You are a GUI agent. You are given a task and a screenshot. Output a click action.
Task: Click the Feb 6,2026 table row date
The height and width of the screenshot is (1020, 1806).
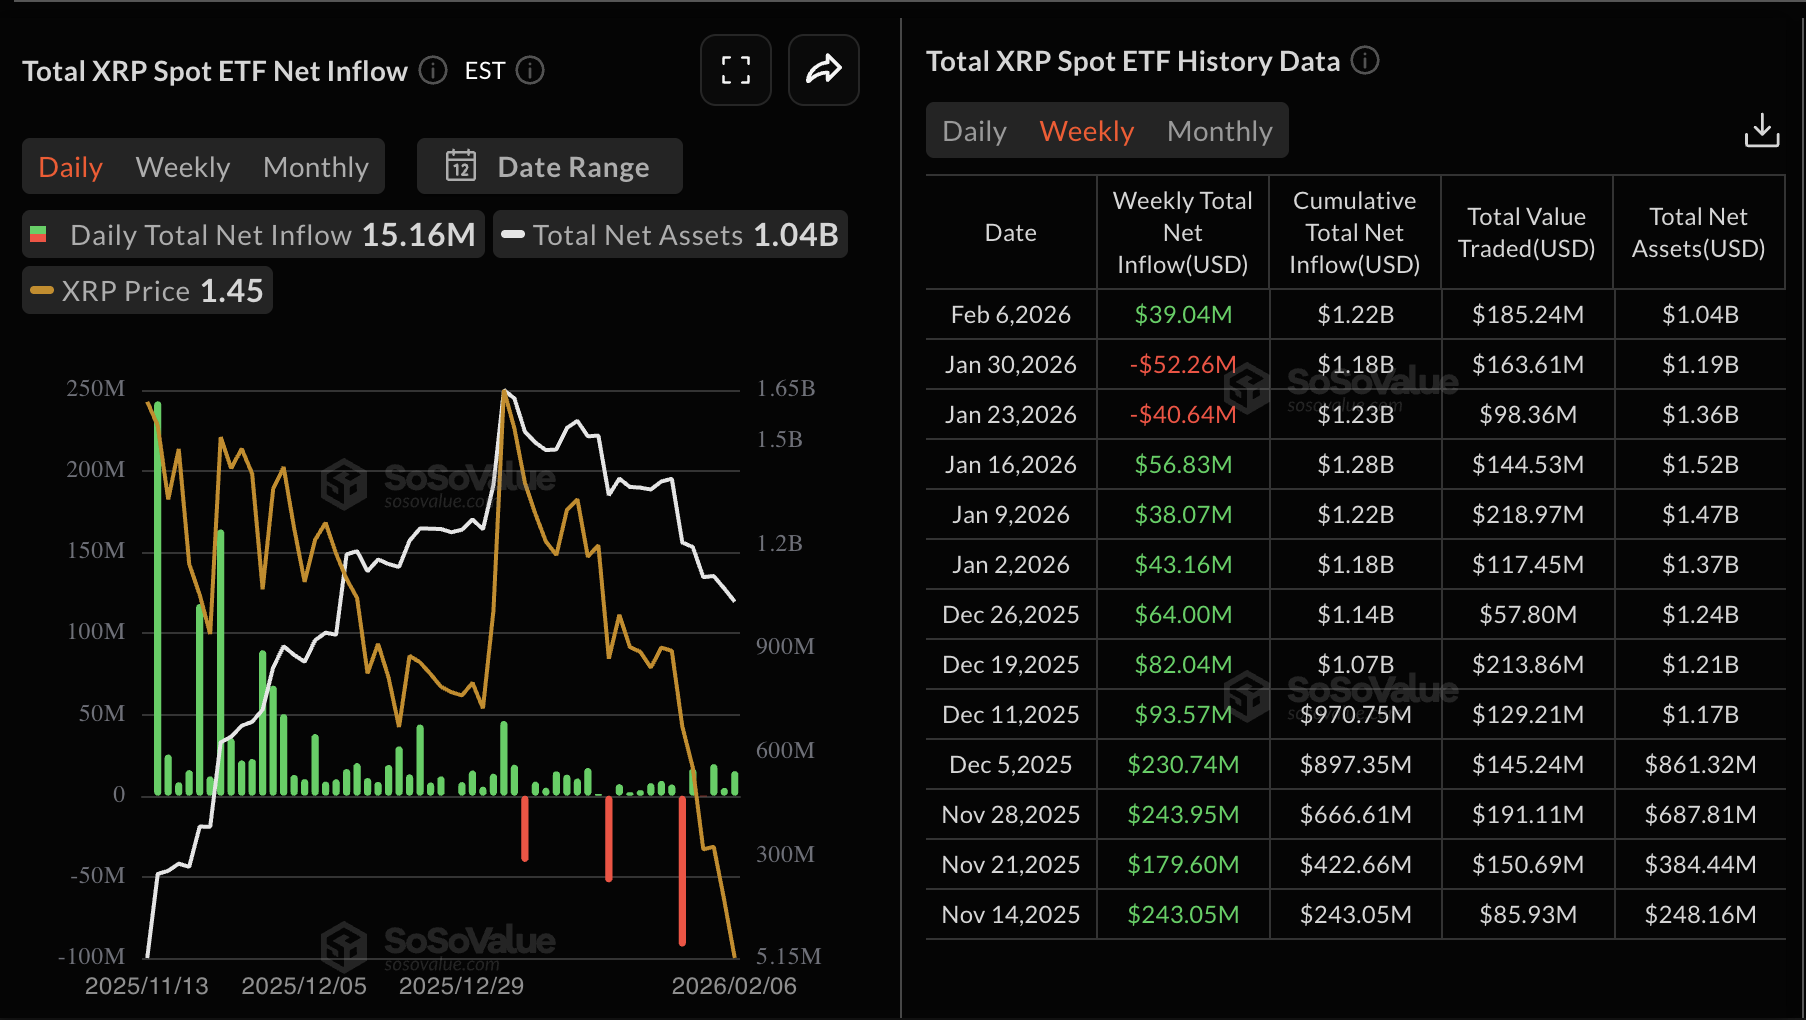1010,315
